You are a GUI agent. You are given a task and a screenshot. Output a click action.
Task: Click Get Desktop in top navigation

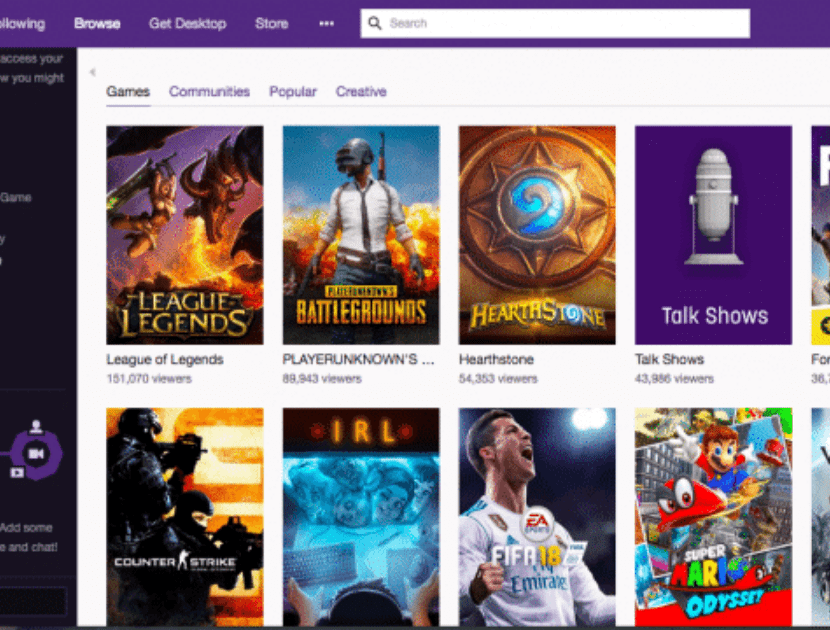[187, 23]
